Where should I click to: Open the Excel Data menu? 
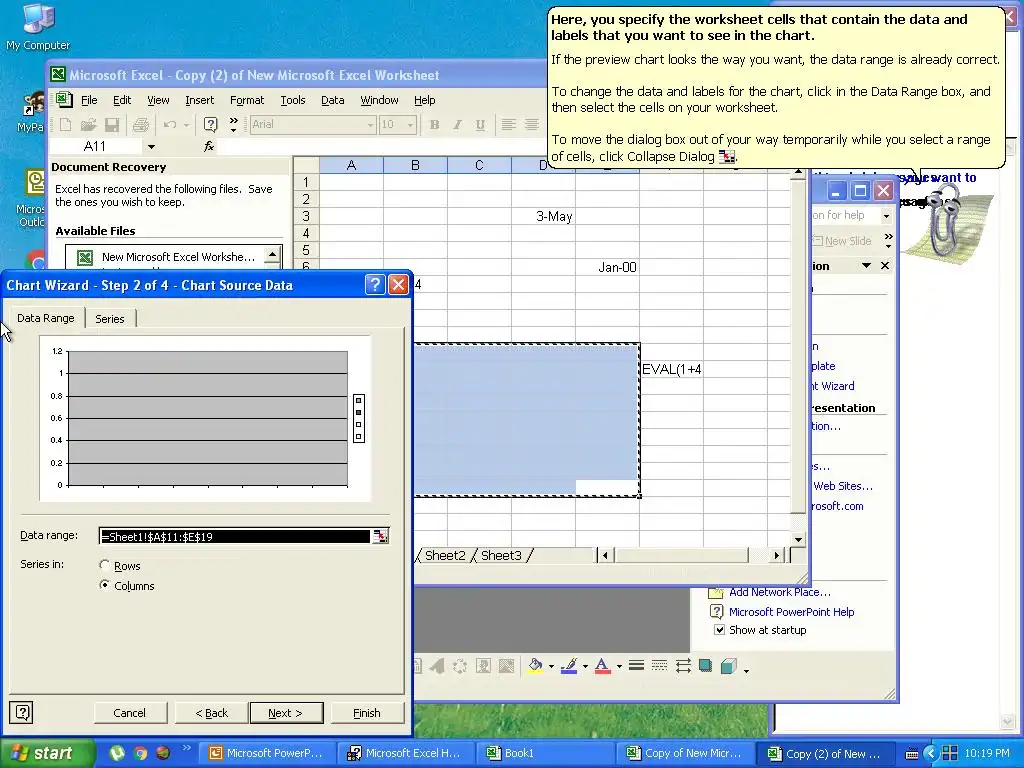pyautogui.click(x=332, y=100)
